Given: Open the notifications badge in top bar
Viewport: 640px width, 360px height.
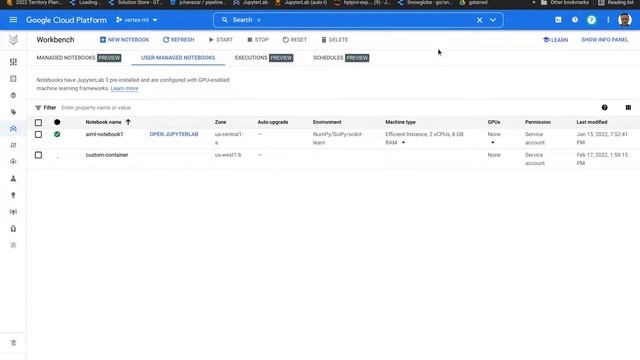Looking at the screenshot, I should pyautogui.click(x=591, y=20).
